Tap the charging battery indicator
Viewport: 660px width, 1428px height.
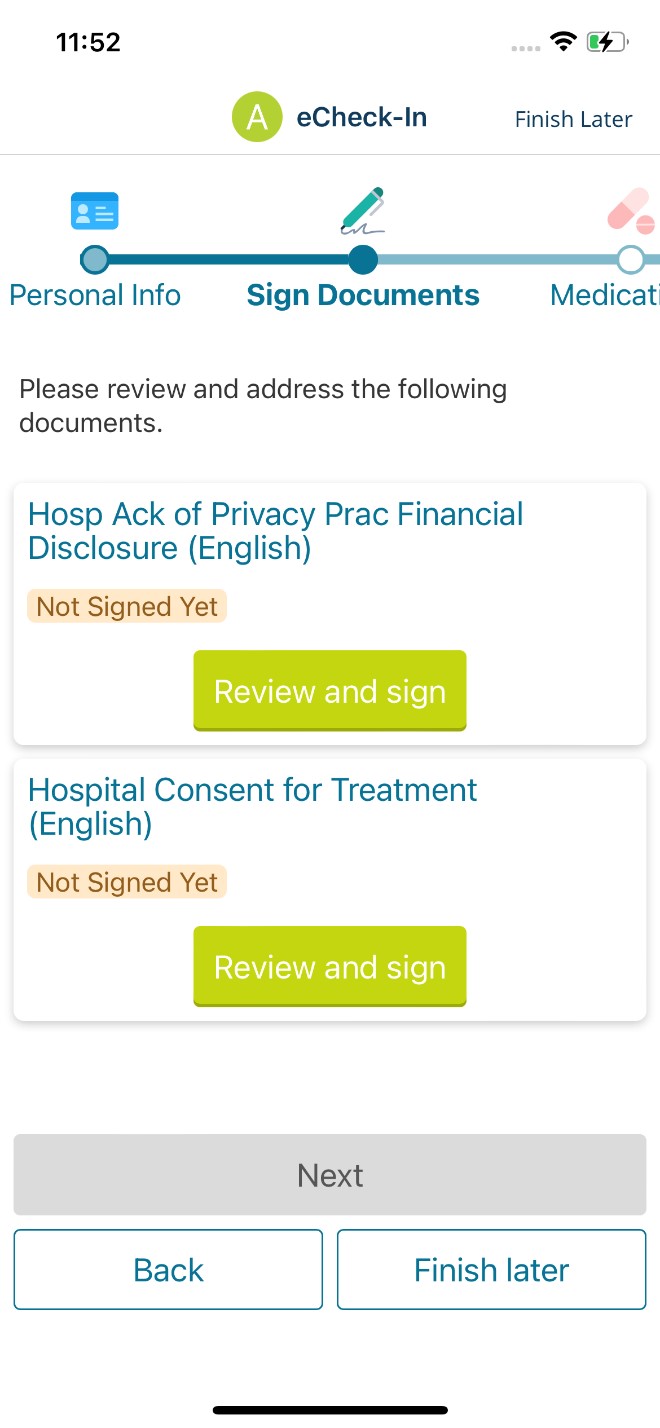[x=606, y=41]
